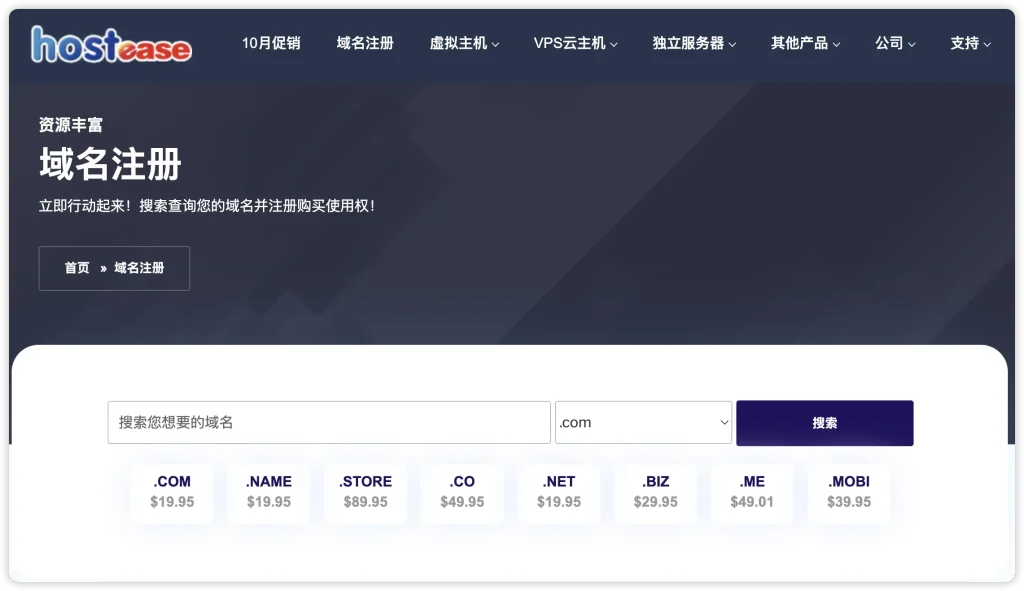Open the 独立服务器 dropdown
The image size is (1024, 591).
pyautogui.click(x=694, y=43)
